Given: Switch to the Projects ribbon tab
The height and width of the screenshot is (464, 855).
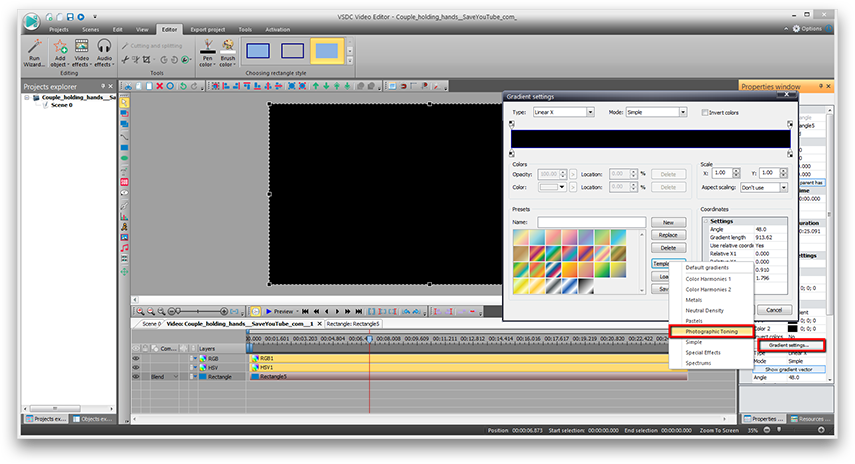Looking at the screenshot, I should coord(59,29).
